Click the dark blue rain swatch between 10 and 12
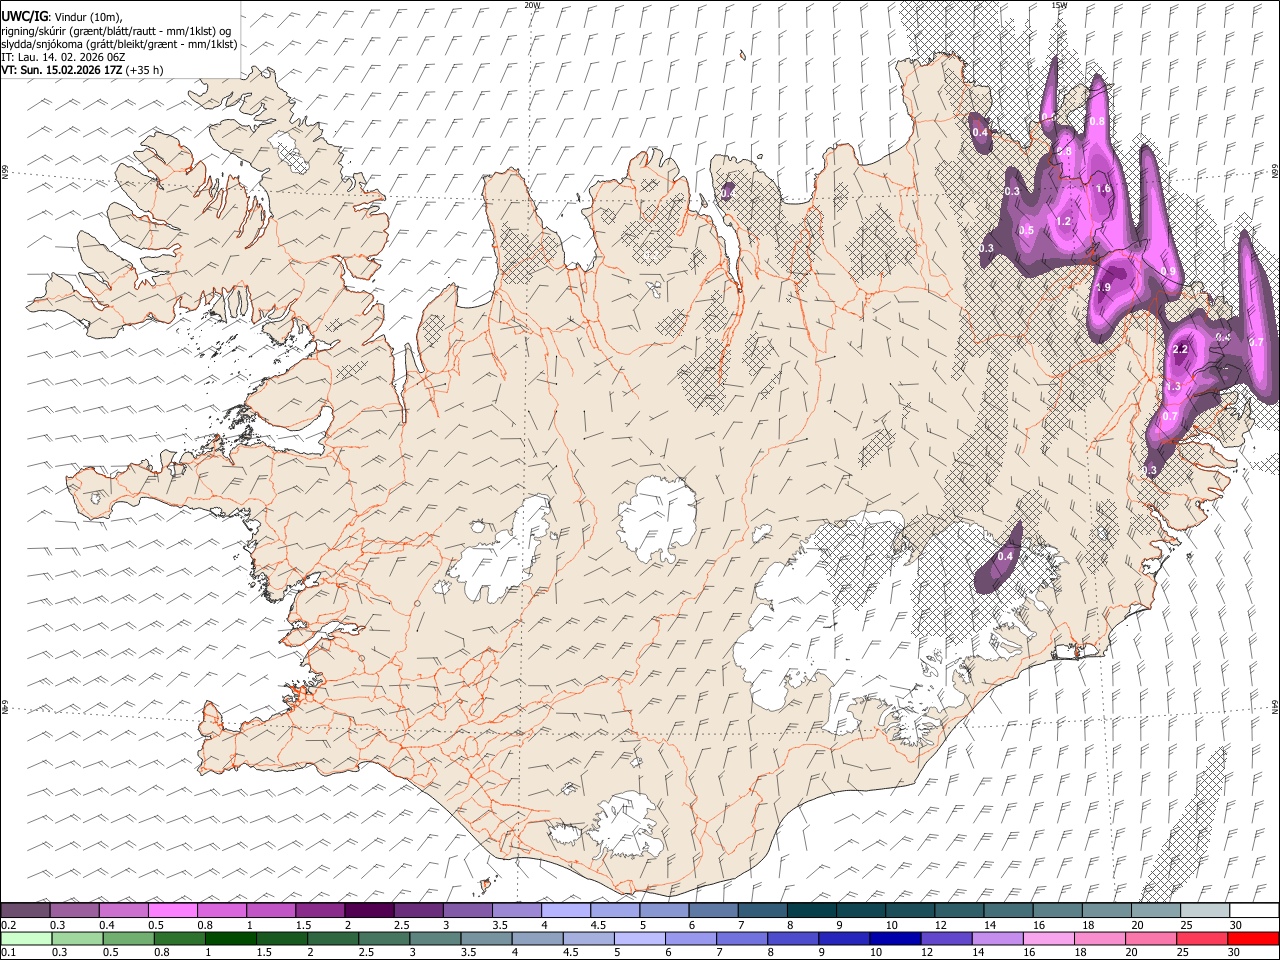Viewport: 1280px width, 960px height. click(894, 938)
